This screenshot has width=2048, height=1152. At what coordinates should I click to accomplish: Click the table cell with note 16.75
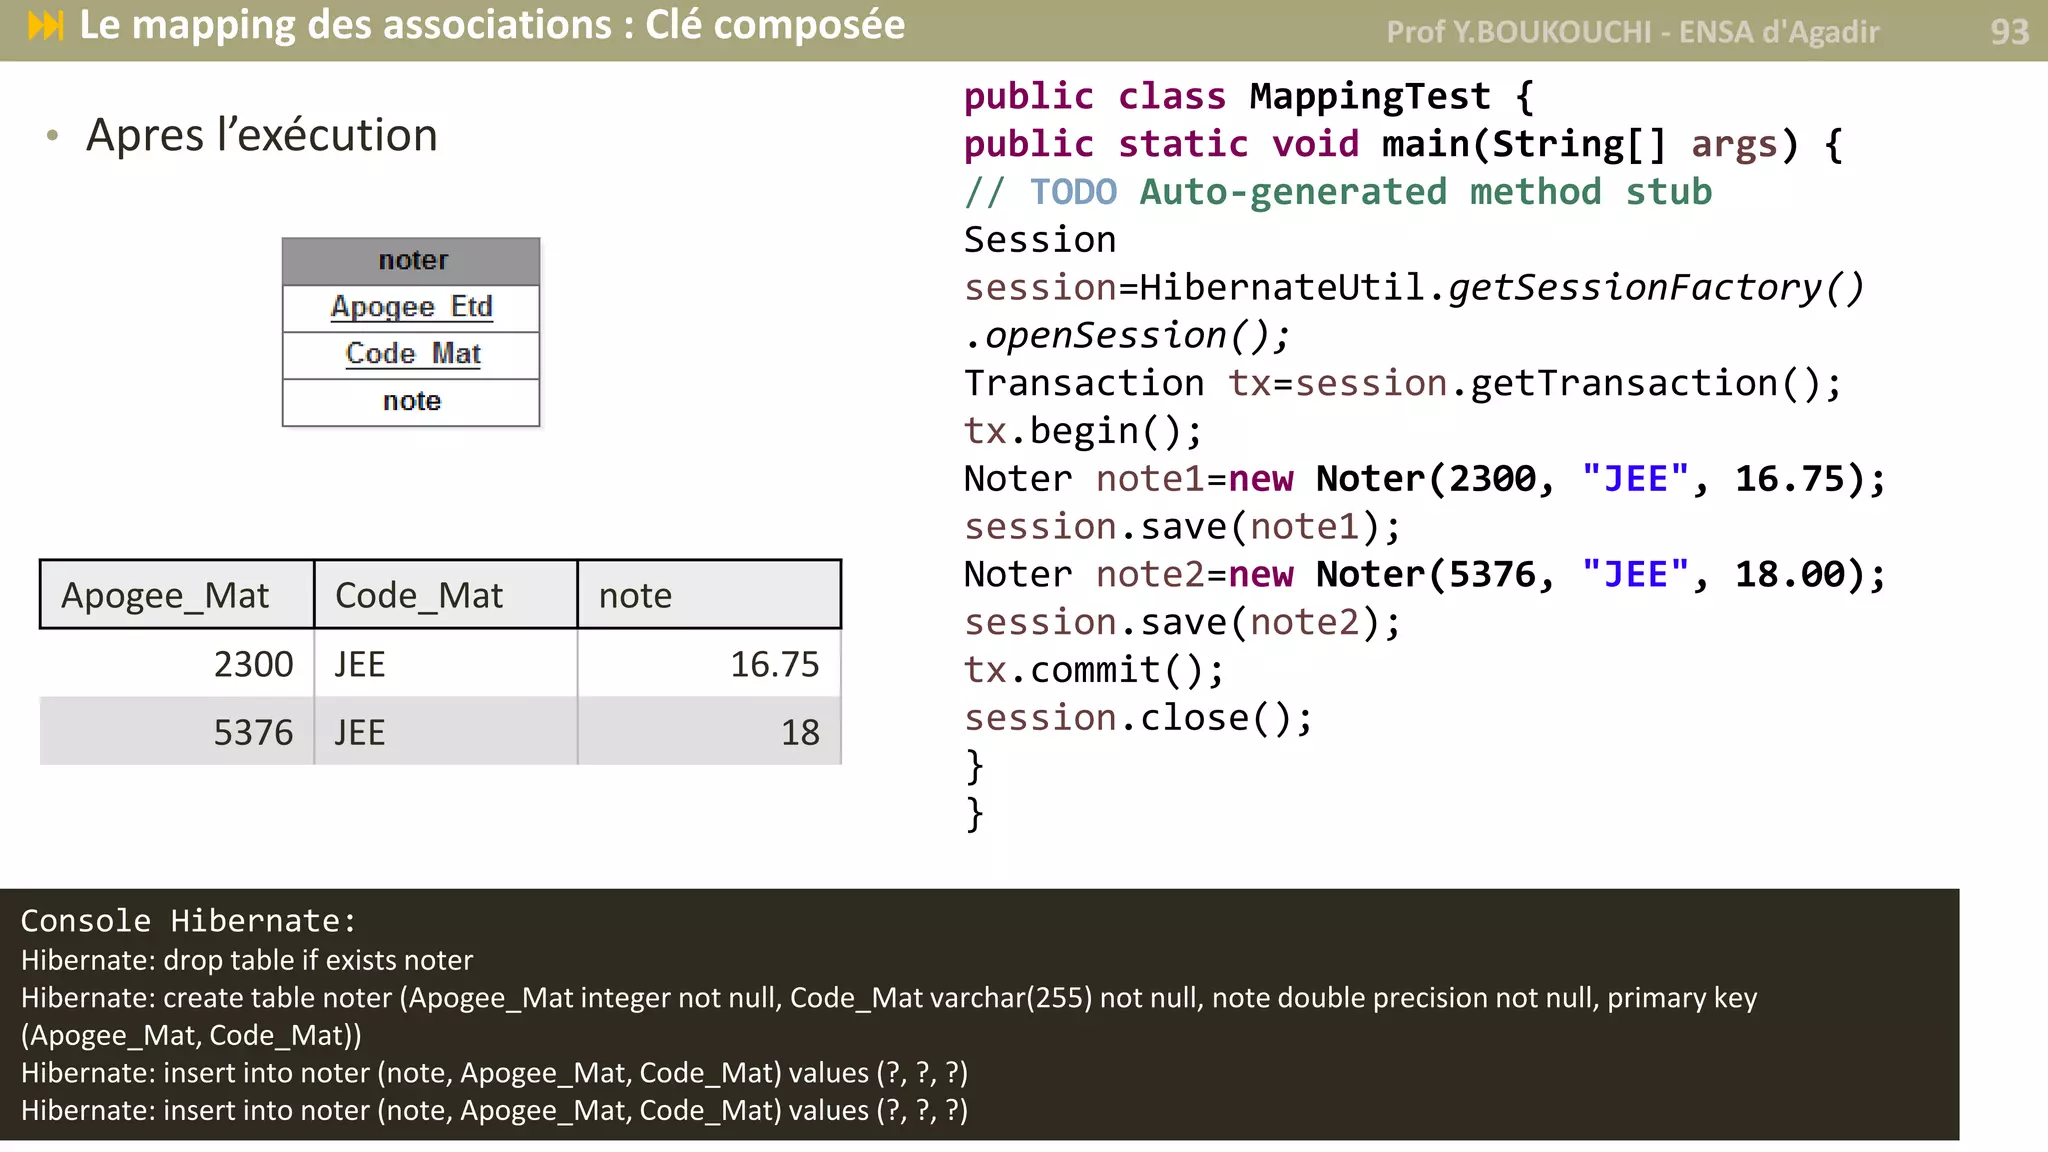point(709,664)
